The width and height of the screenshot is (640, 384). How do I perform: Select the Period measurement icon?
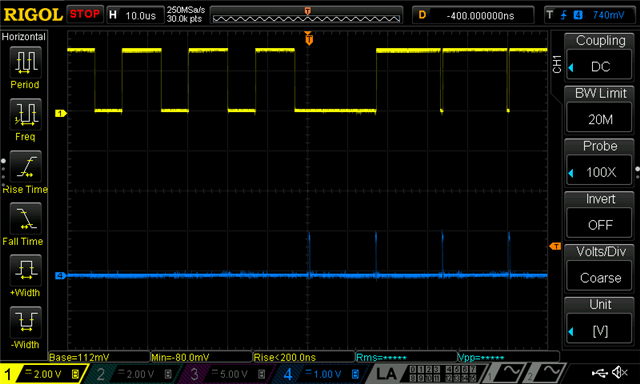25,62
